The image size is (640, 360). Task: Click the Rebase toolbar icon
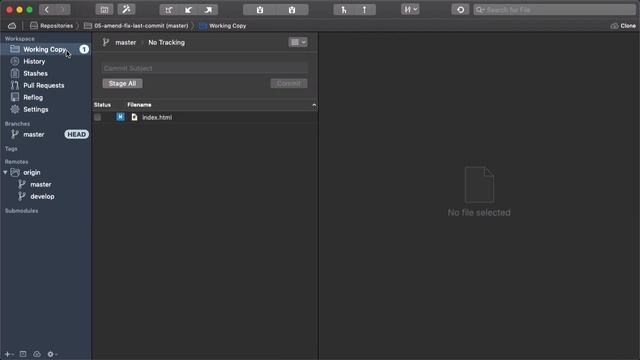point(364,9)
